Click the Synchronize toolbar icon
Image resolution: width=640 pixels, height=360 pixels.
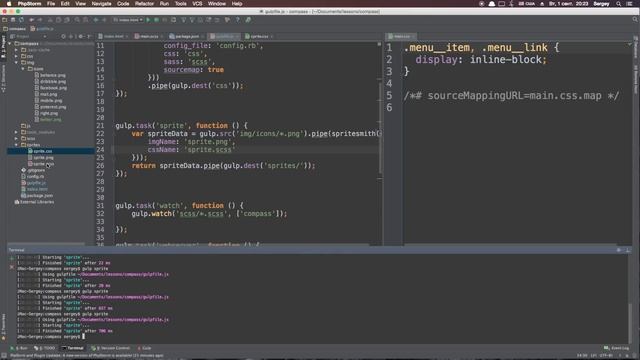pyautogui.click(x=21, y=20)
